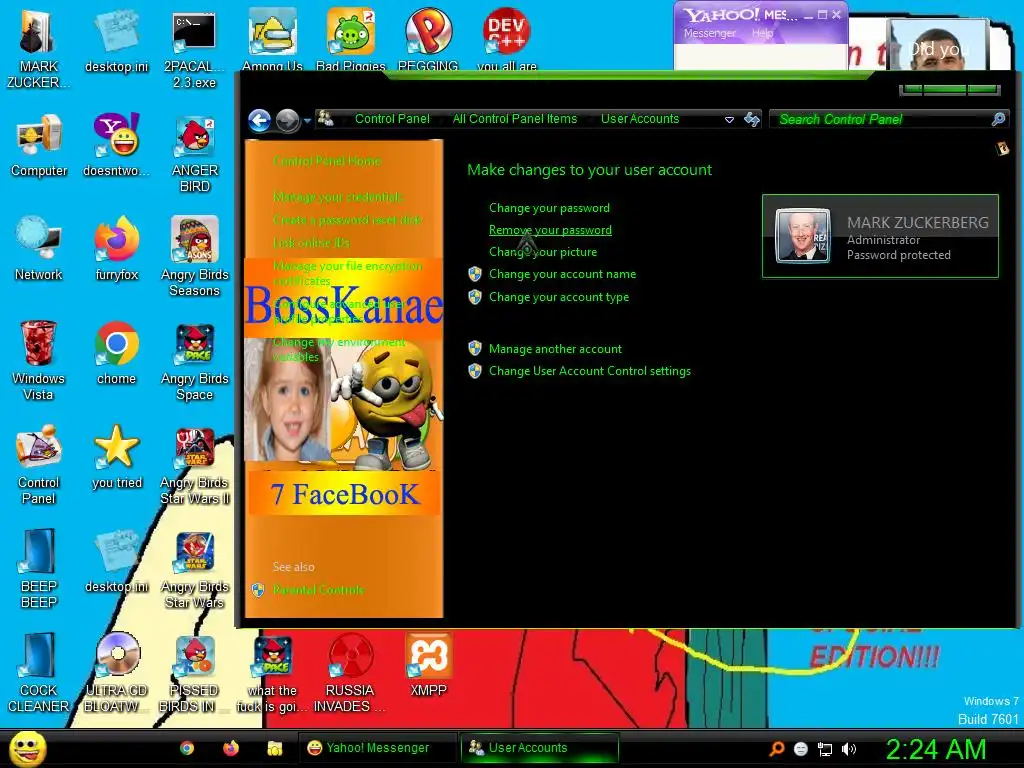Click the Back arrow in User Accounts window
Image resolution: width=1024 pixels, height=768 pixels.
[259, 120]
